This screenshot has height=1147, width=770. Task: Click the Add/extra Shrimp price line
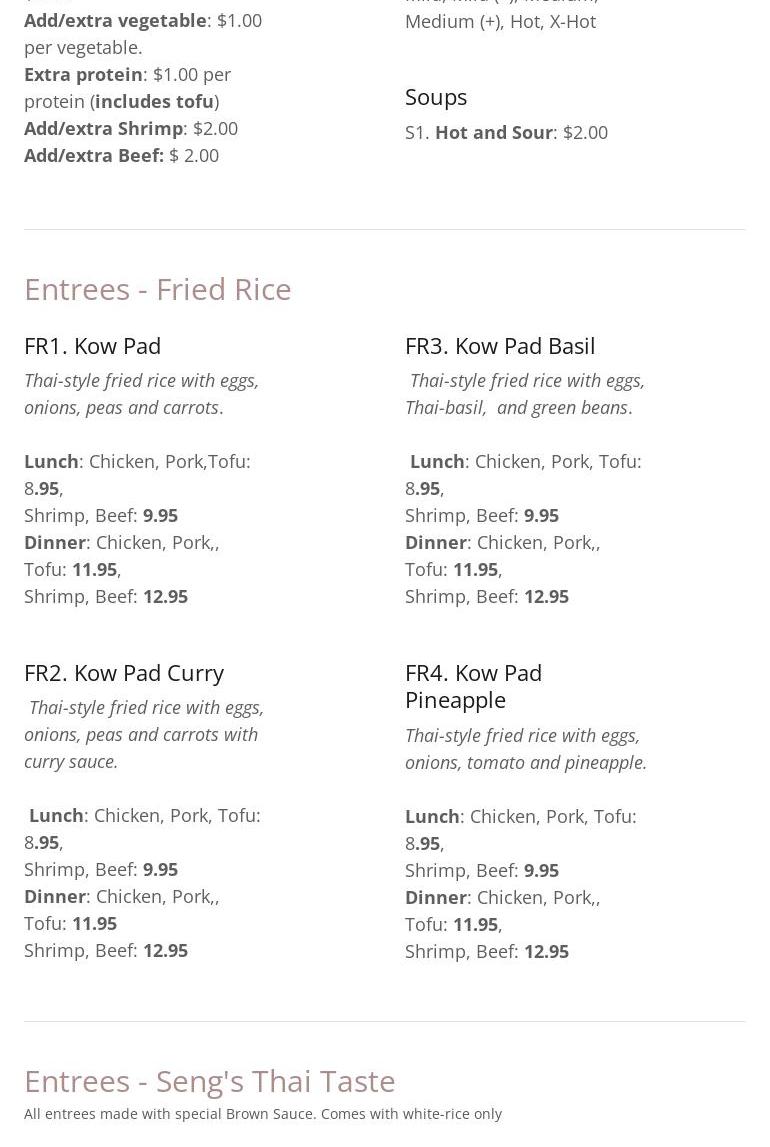coord(131,128)
